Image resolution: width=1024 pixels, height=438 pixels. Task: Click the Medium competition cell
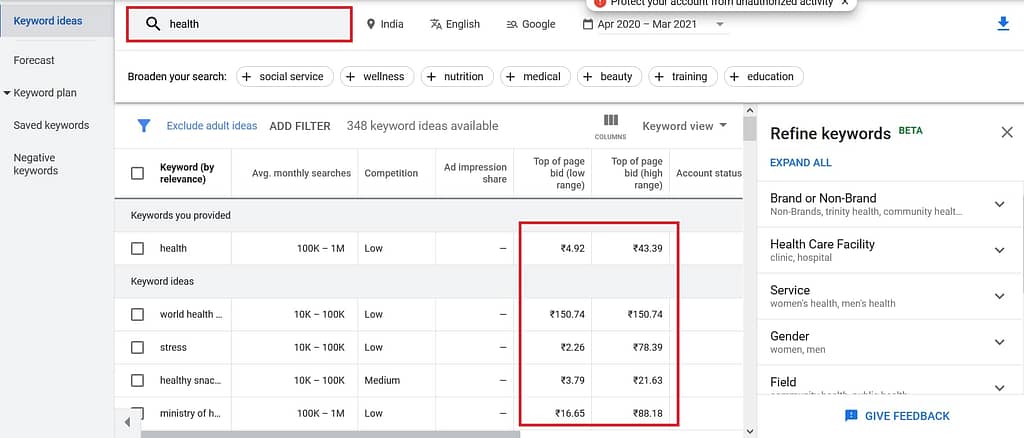tap(382, 380)
